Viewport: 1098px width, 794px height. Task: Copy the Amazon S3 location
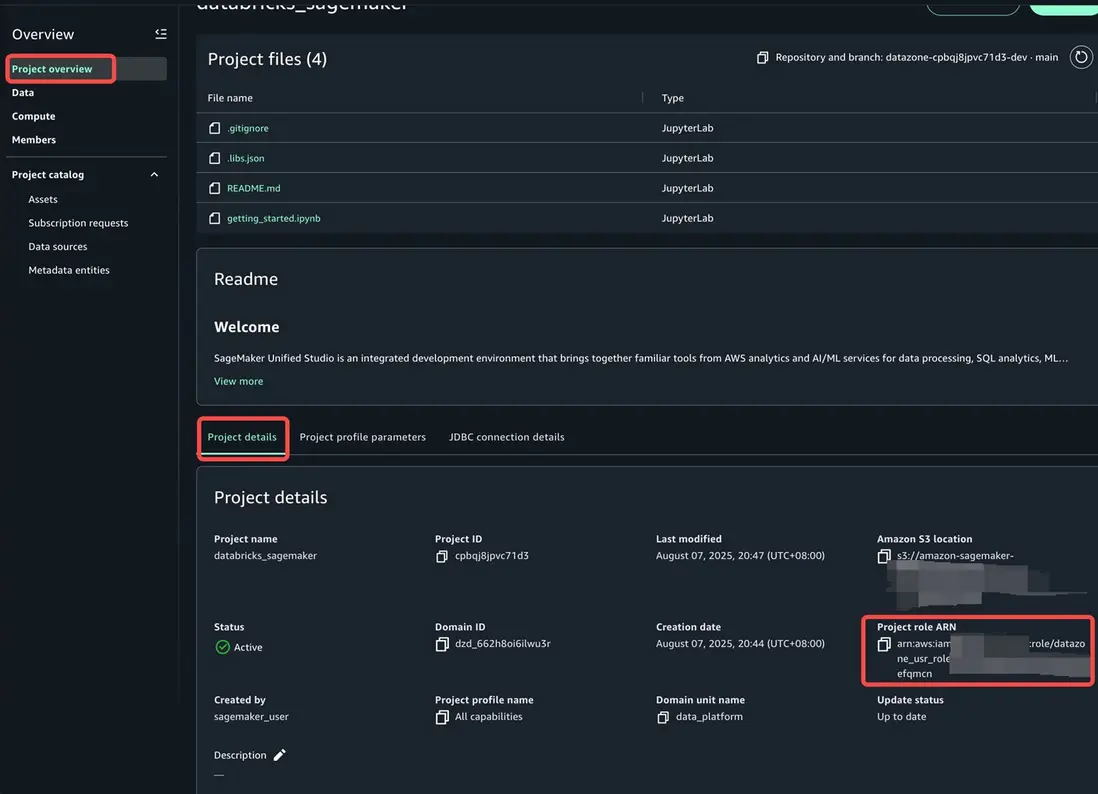[884, 556]
